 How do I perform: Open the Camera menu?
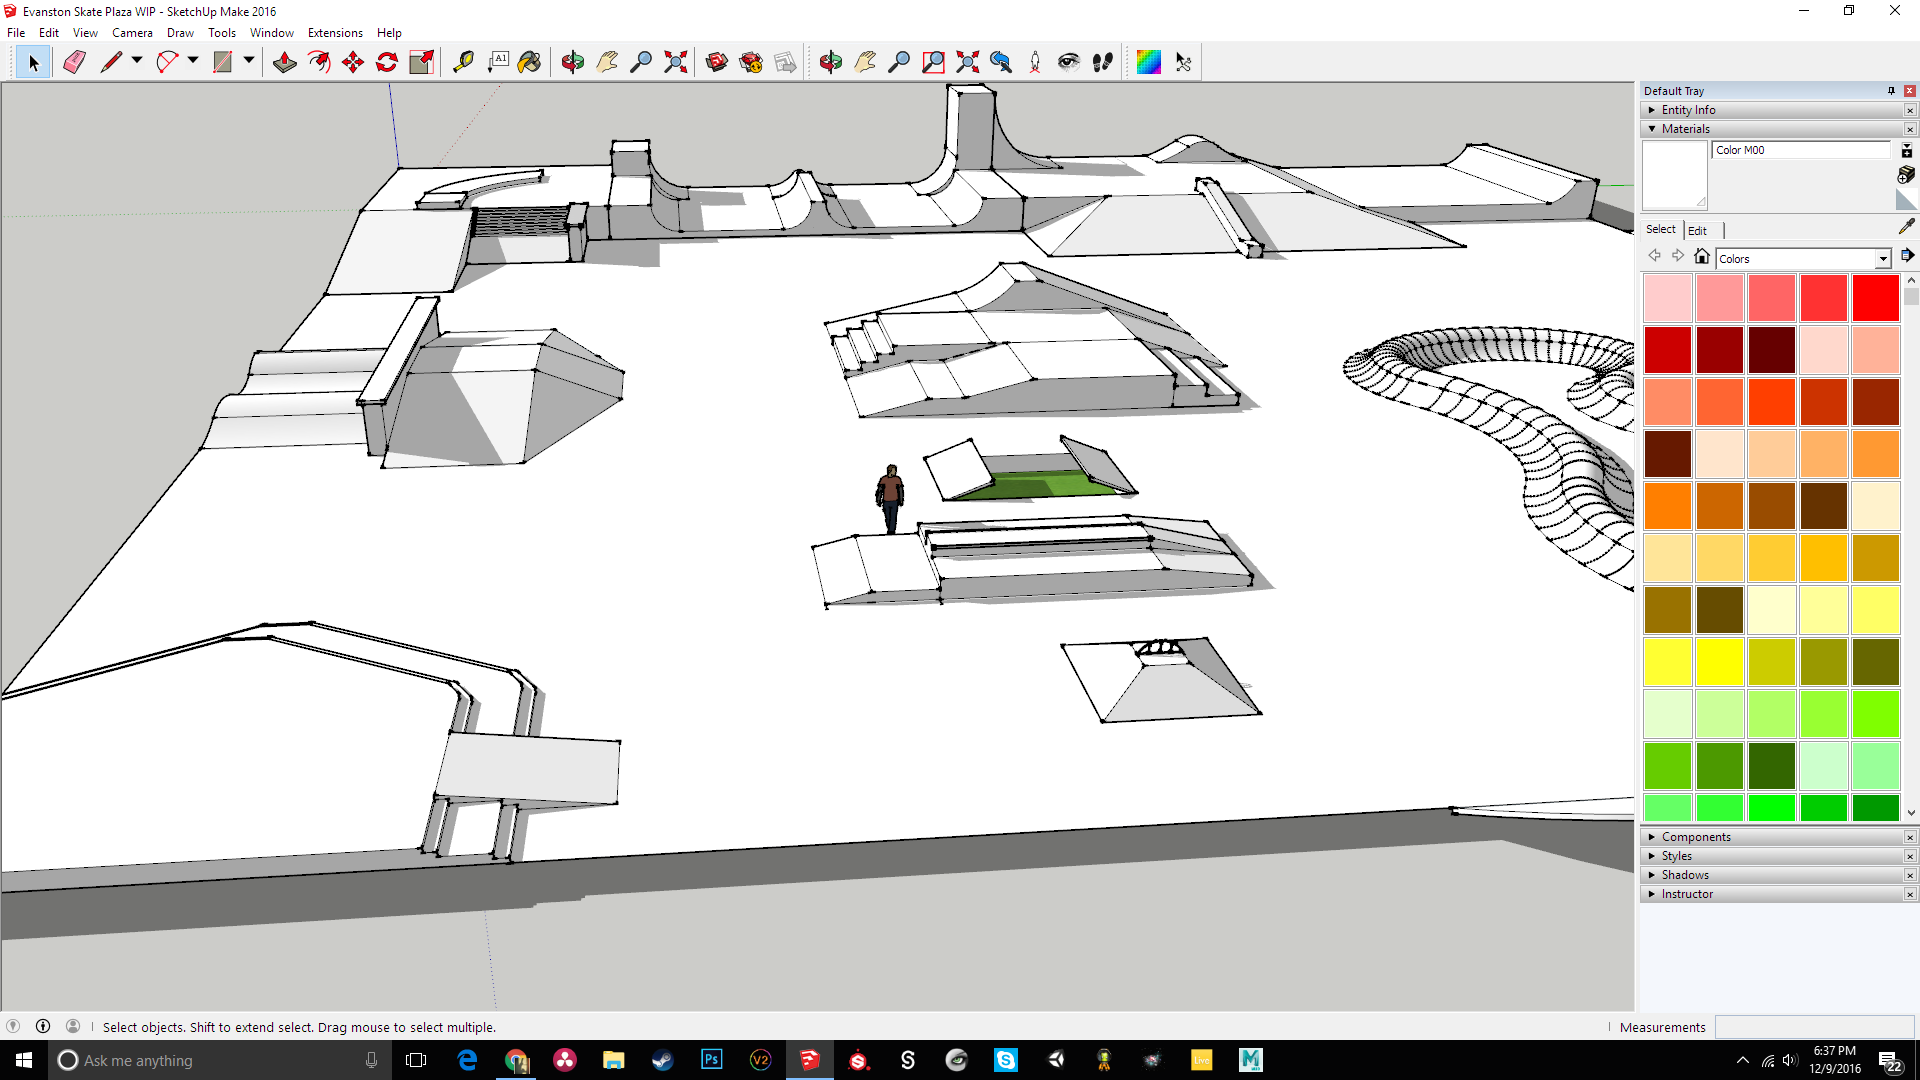(x=132, y=33)
